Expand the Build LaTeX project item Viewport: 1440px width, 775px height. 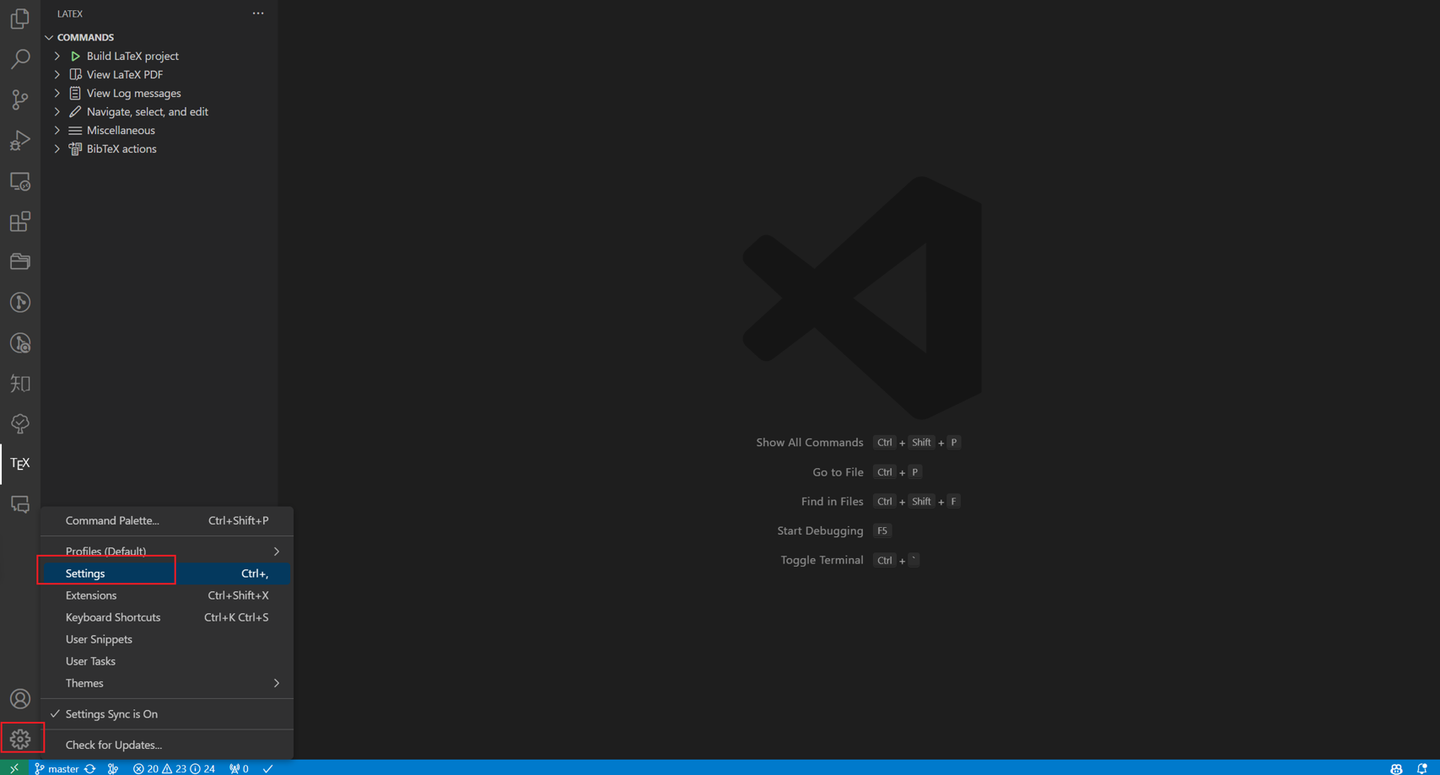pos(57,55)
